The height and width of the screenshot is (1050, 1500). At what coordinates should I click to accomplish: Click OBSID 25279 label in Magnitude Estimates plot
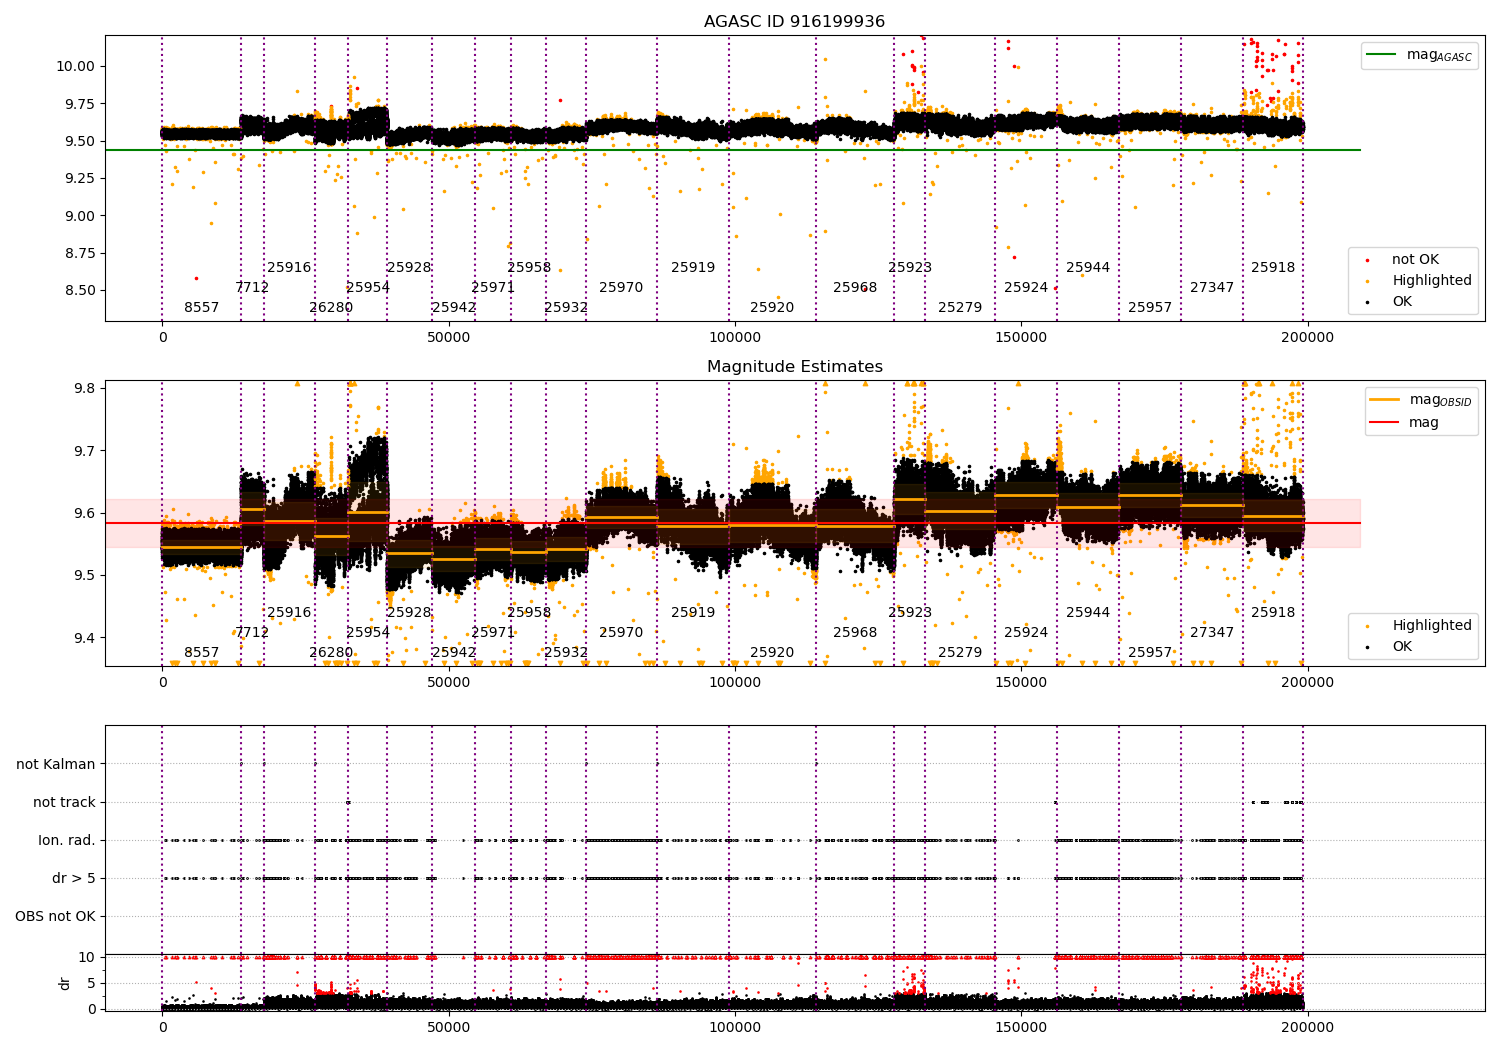[x=960, y=653]
